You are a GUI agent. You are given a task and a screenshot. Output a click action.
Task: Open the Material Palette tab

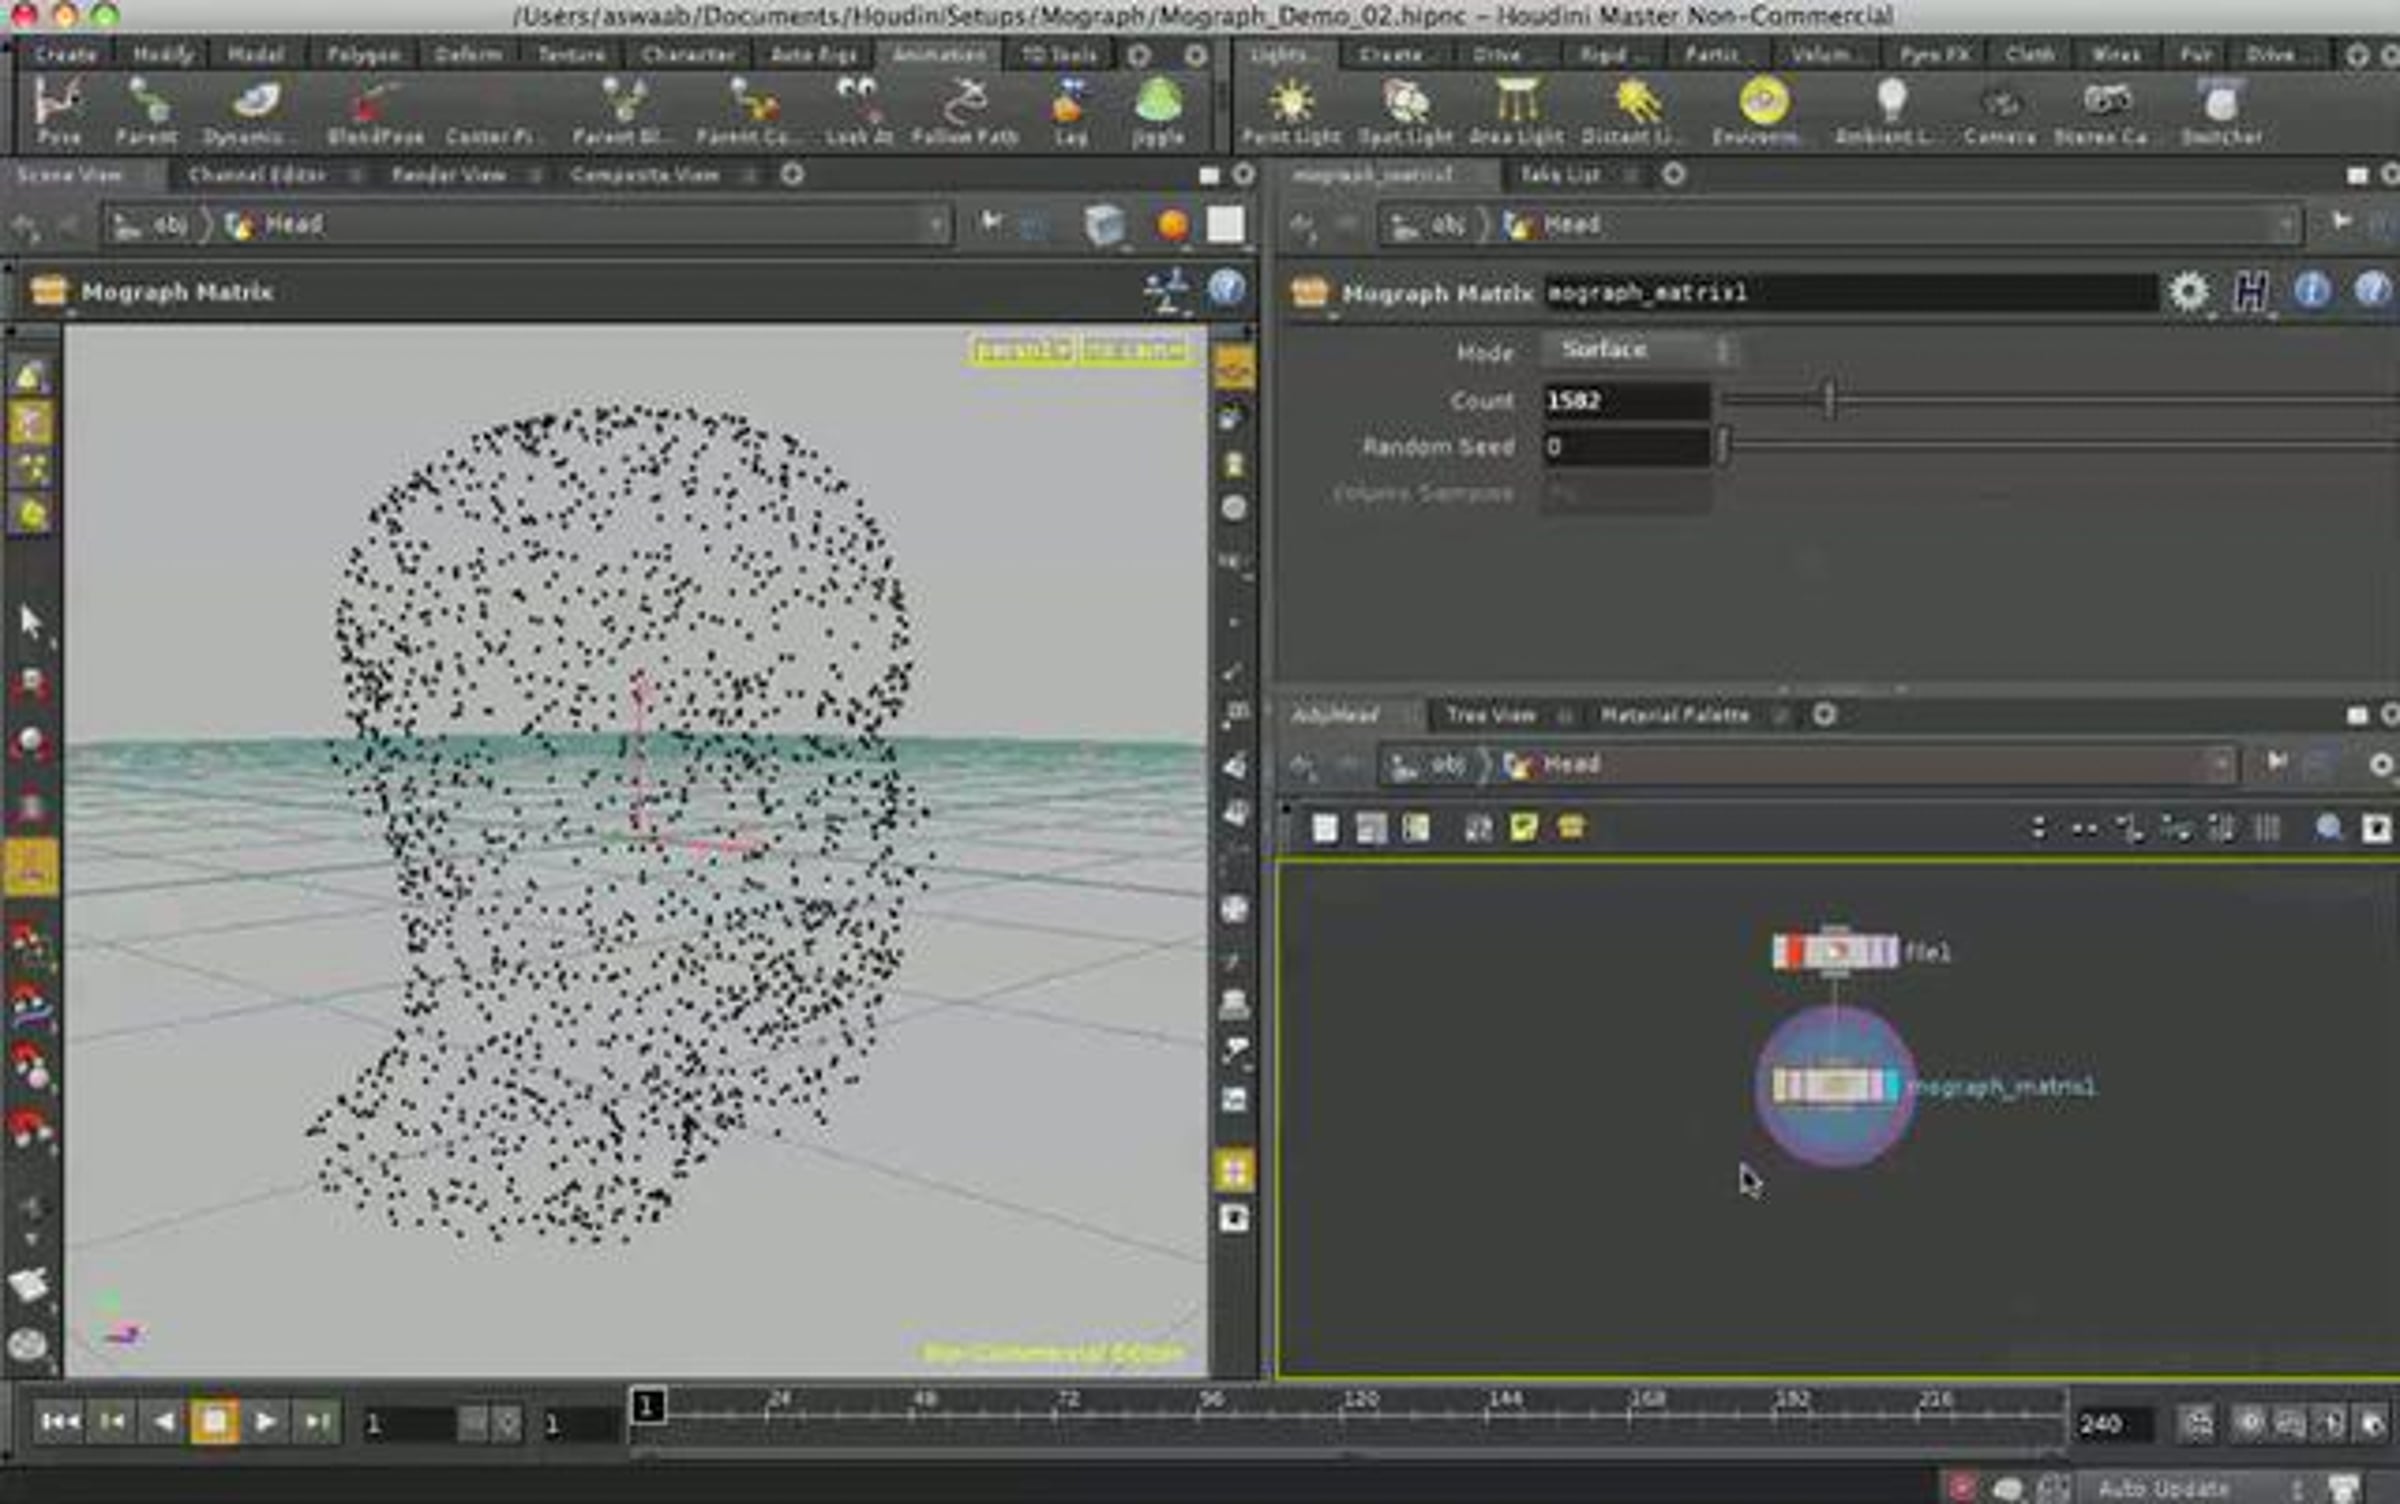1675,714
